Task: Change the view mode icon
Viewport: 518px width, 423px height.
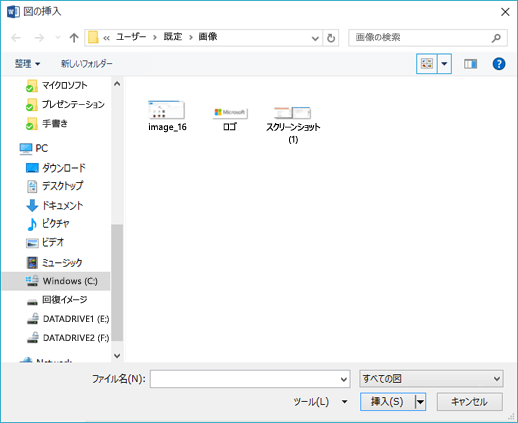Action: tap(427, 63)
